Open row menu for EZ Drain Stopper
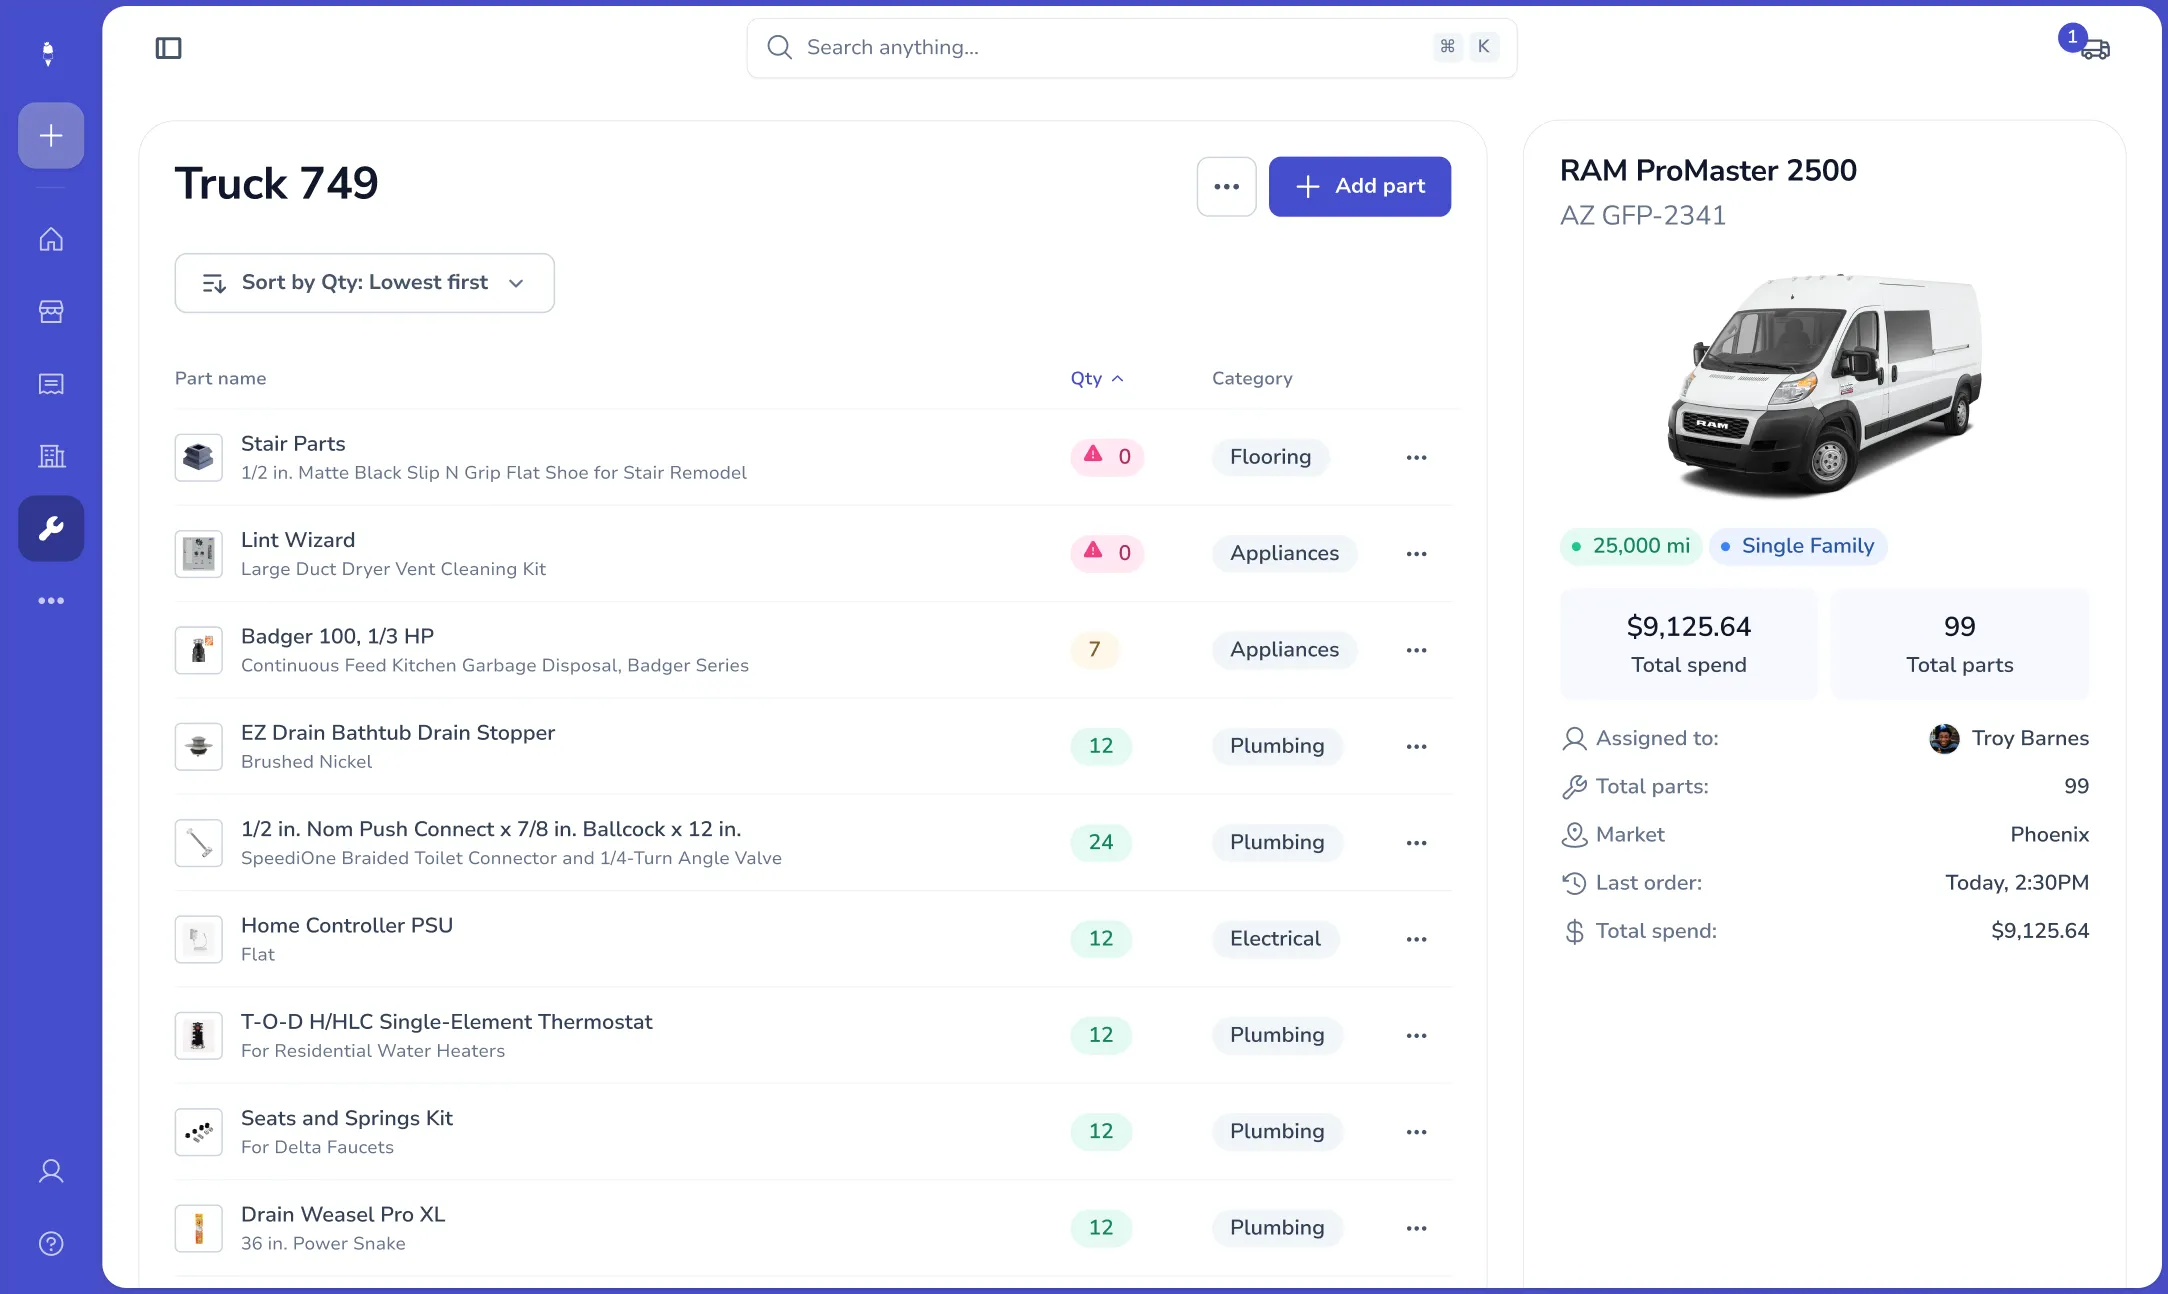The image size is (2168, 1294). pyautogui.click(x=1416, y=746)
